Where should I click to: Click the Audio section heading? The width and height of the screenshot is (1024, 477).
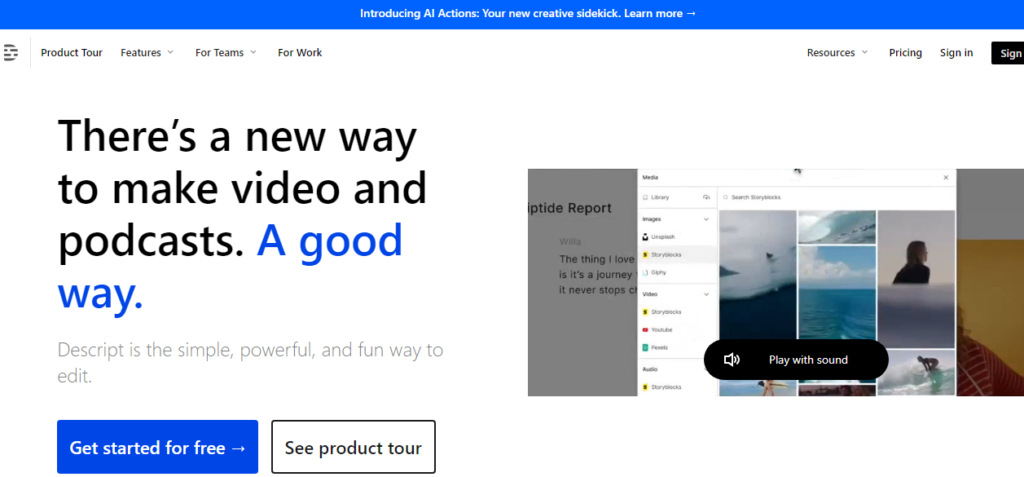pos(650,369)
